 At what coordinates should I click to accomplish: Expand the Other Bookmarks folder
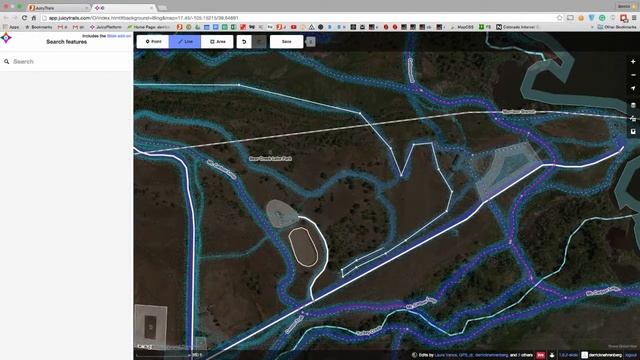pyautogui.click(x=617, y=27)
